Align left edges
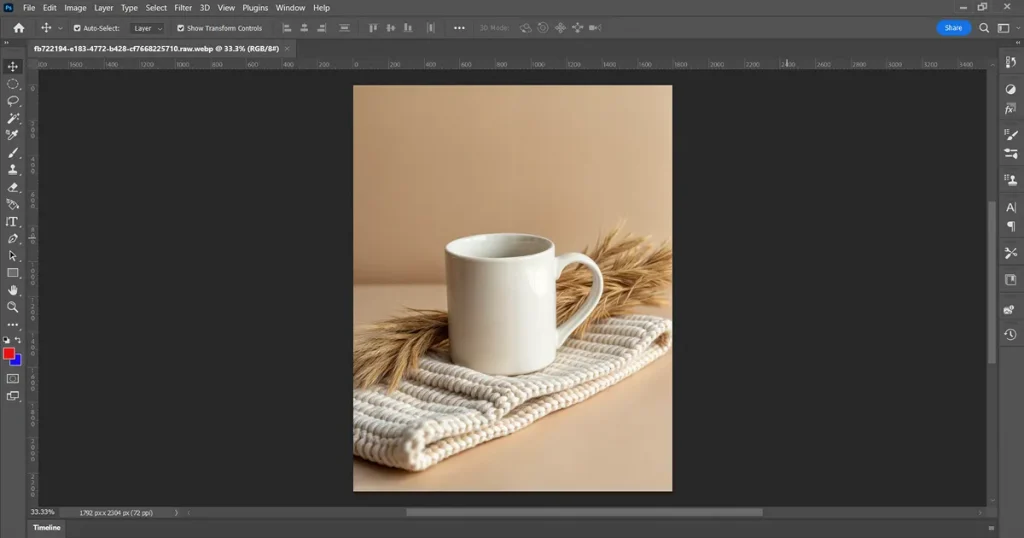Screen dimensions: 1024x538 286,28
